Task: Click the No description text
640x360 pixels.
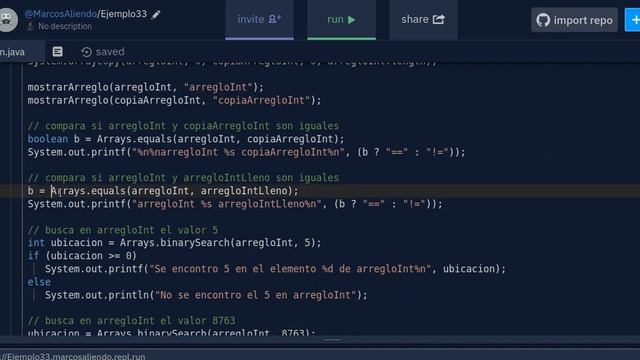Action: click(x=65, y=26)
